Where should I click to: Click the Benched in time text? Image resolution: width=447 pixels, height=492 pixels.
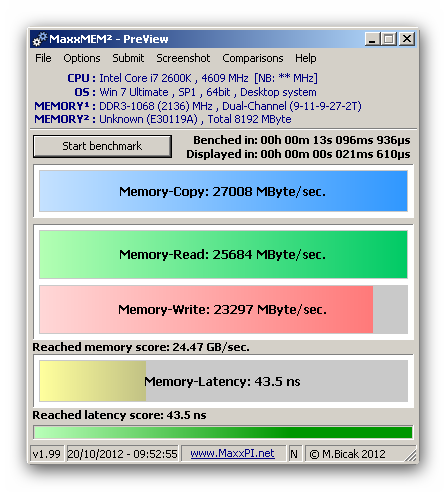302,140
